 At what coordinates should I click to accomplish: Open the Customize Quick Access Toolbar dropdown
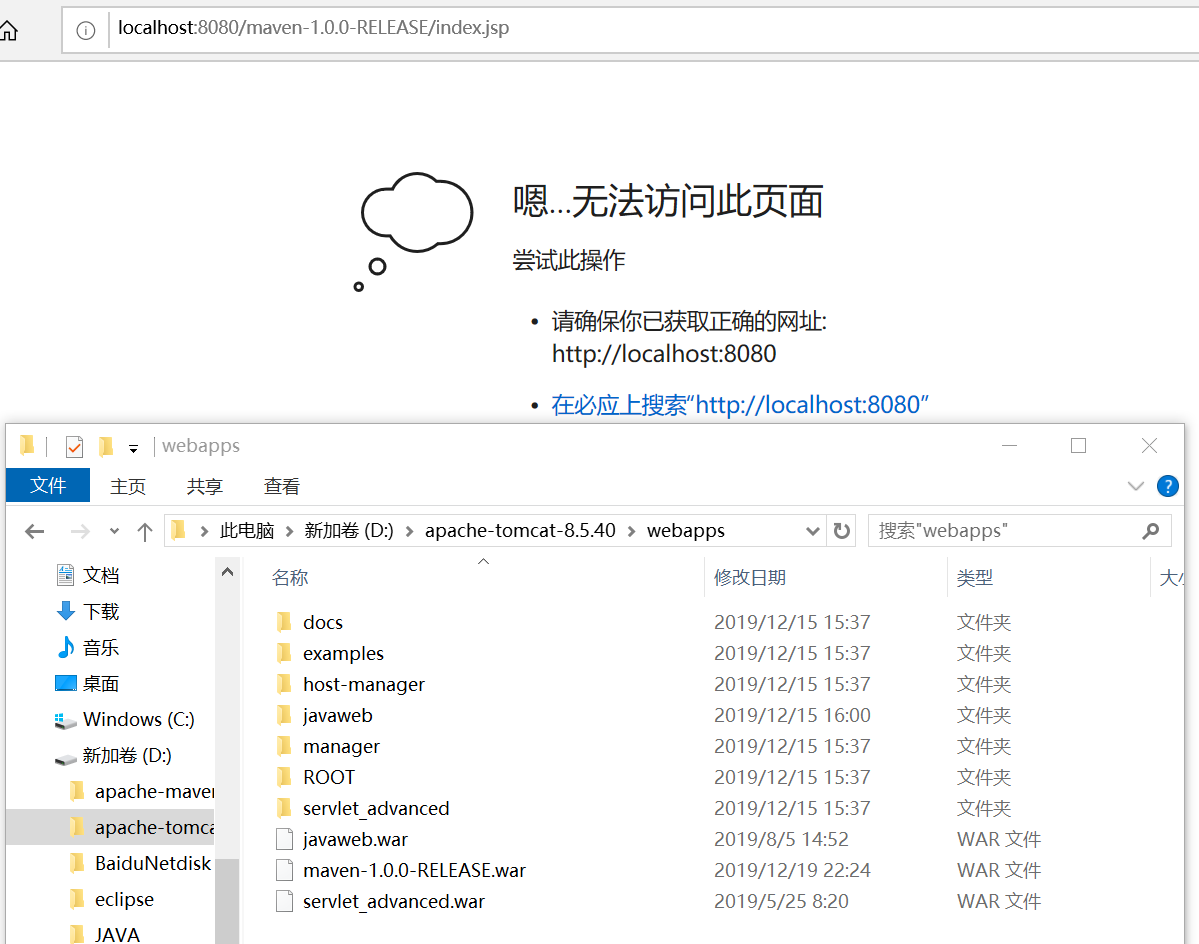(x=133, y=449)
